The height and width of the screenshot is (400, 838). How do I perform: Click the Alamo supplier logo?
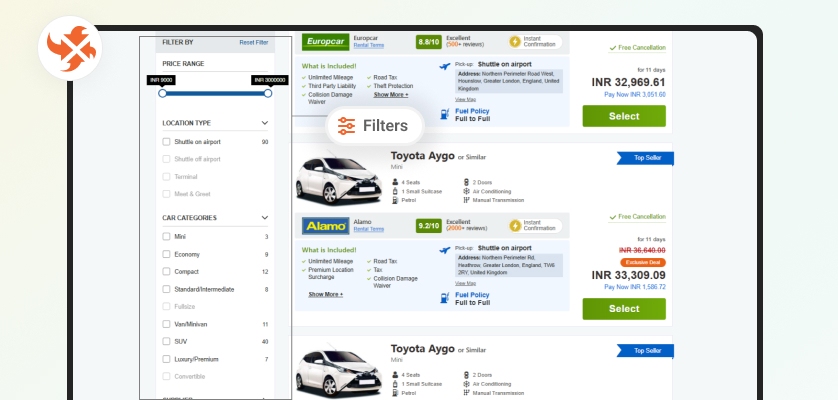click(x=325, y=226)
